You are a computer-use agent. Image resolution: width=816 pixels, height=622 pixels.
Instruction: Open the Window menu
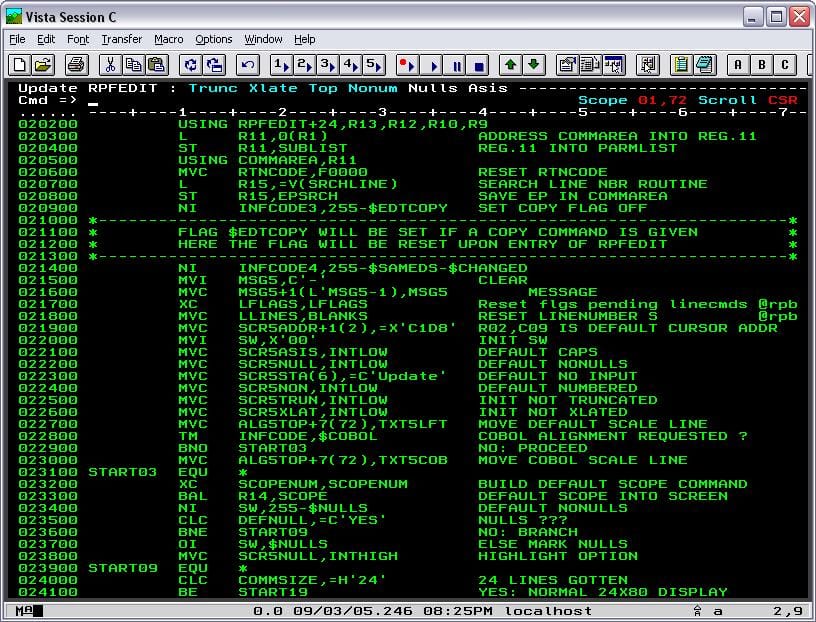pos(263,40)
